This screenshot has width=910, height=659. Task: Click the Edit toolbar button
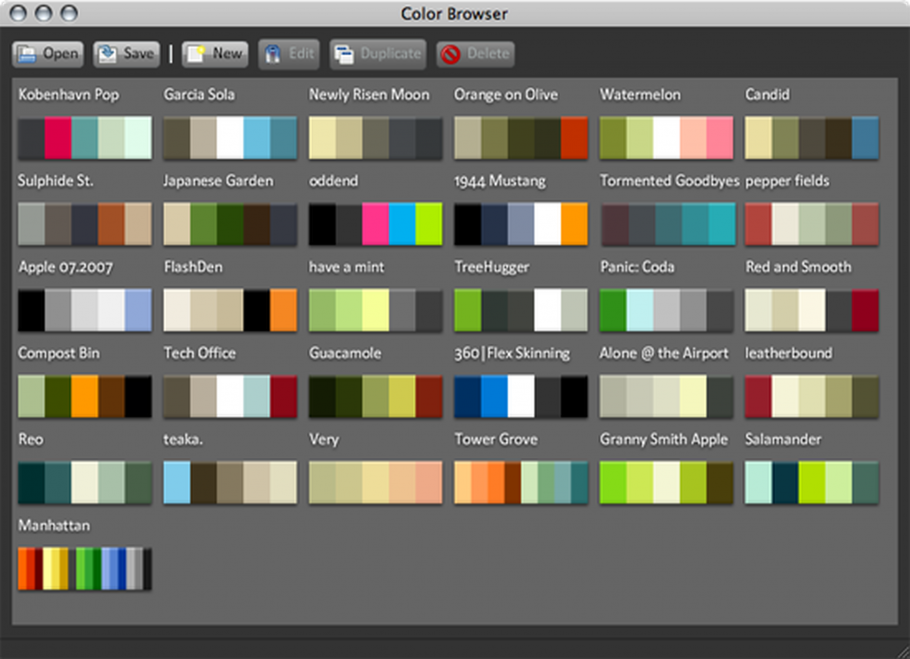point(289,54)
